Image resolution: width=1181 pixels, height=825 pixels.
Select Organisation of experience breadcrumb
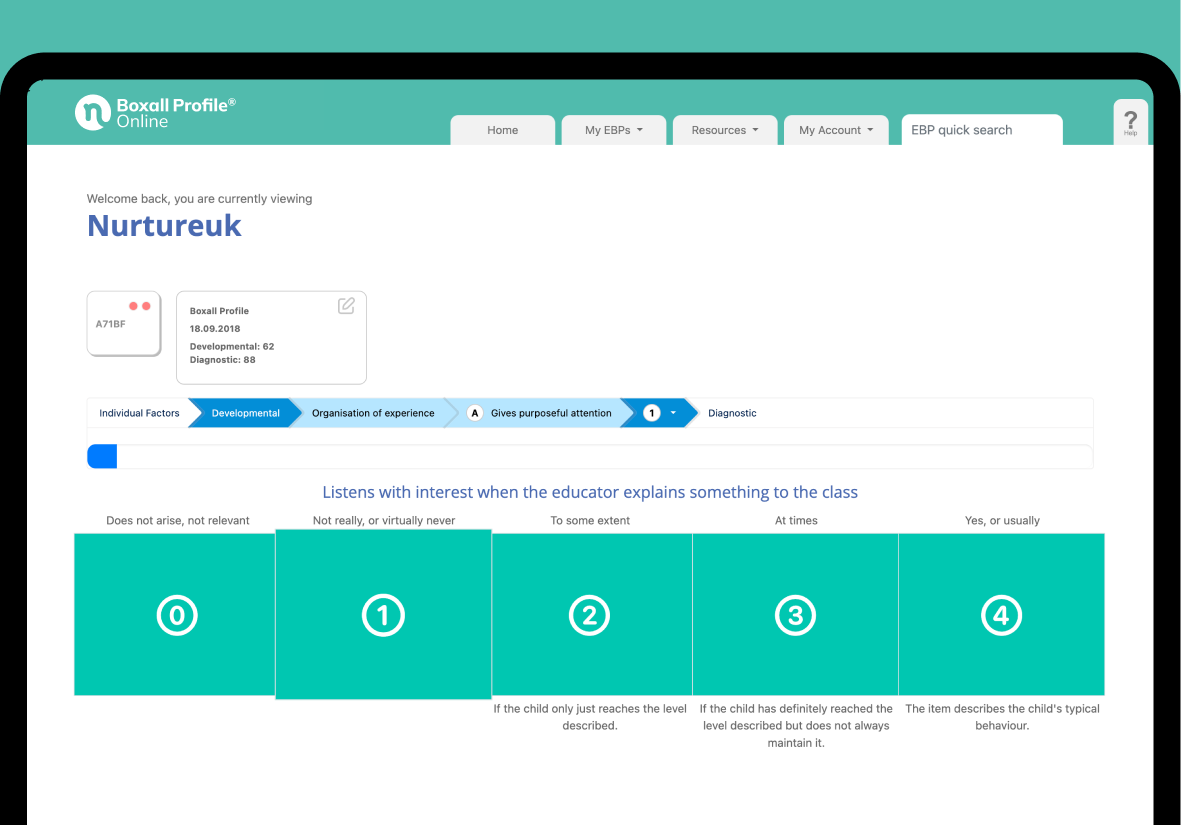pos(373,413)
